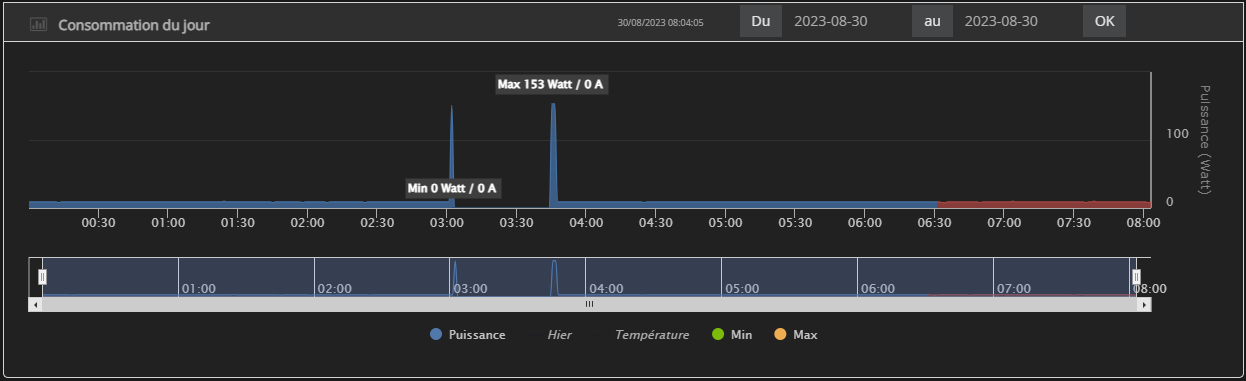Click the 04:00 region in the navigator
The image size is (1246, 381).
tap(653, 277)
